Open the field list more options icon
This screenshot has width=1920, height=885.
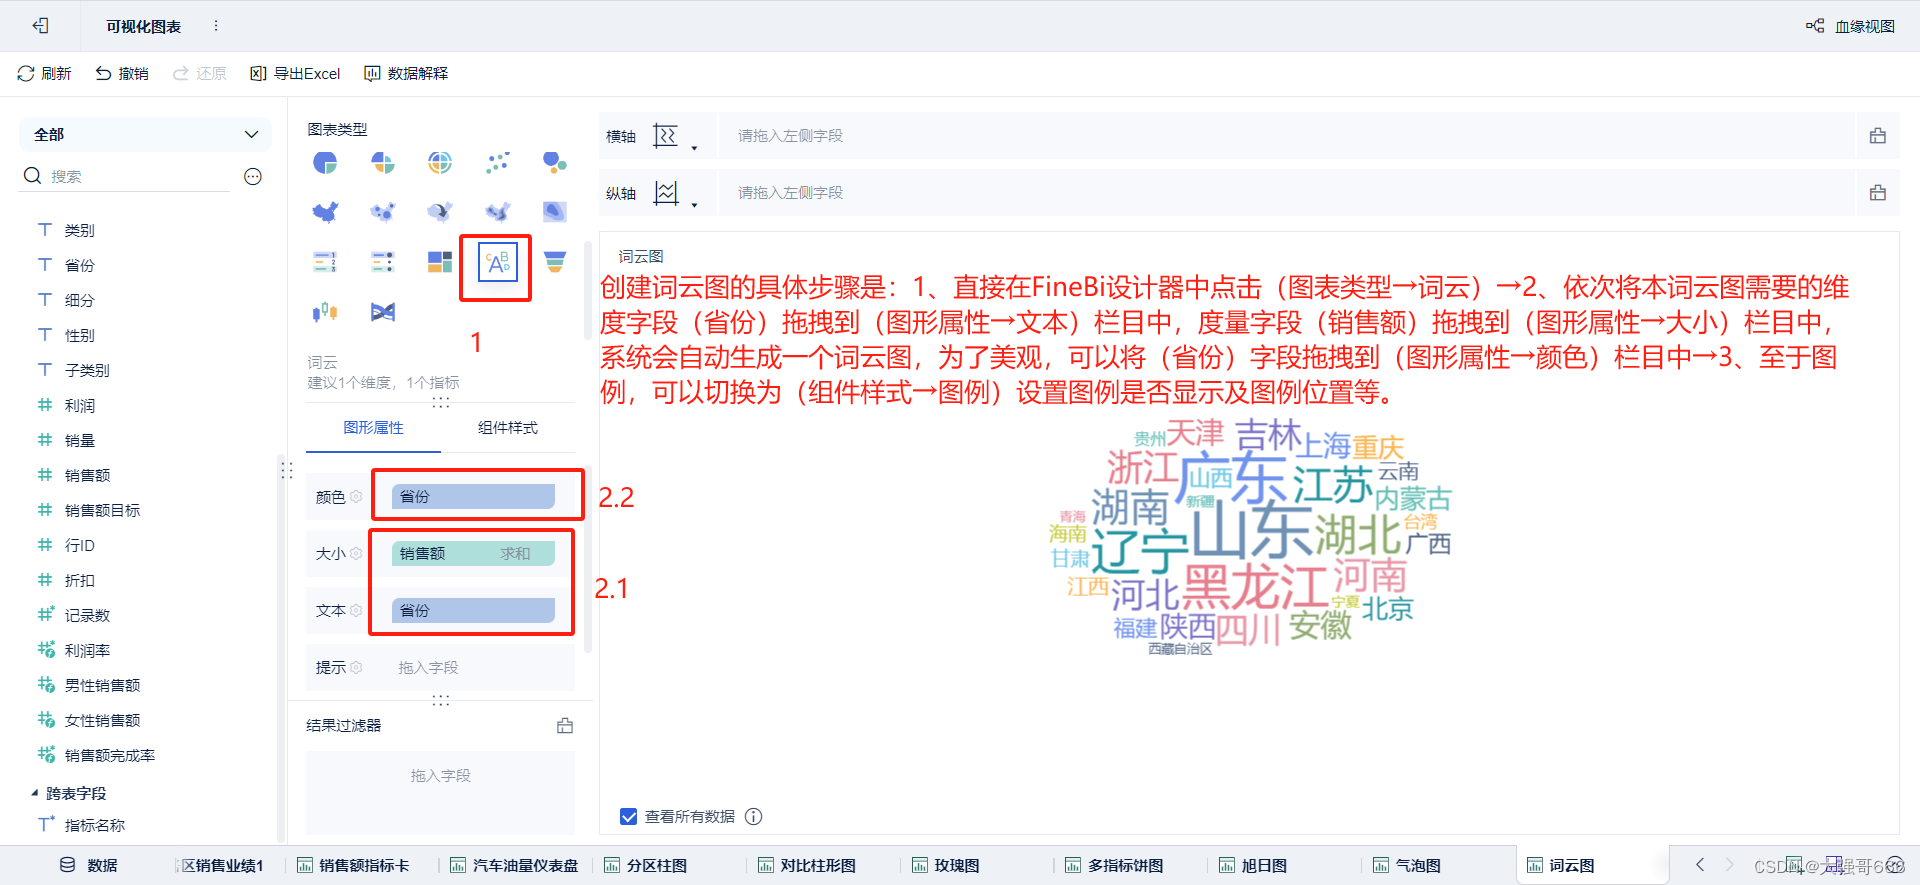tap(253, 177)
